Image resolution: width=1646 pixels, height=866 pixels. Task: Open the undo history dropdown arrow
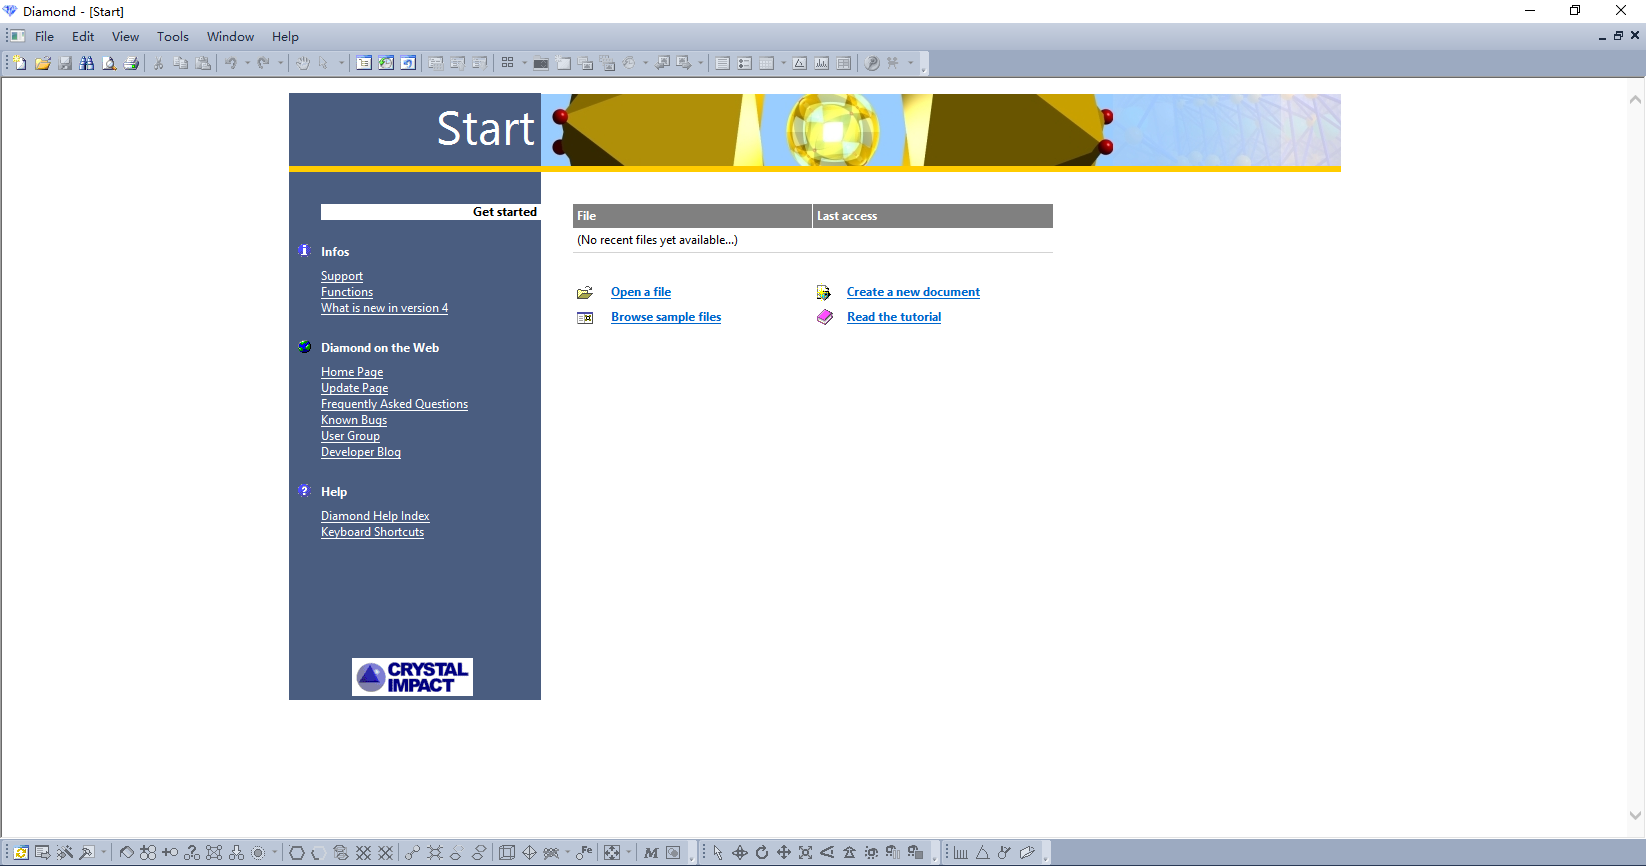[x=248, y=63]
